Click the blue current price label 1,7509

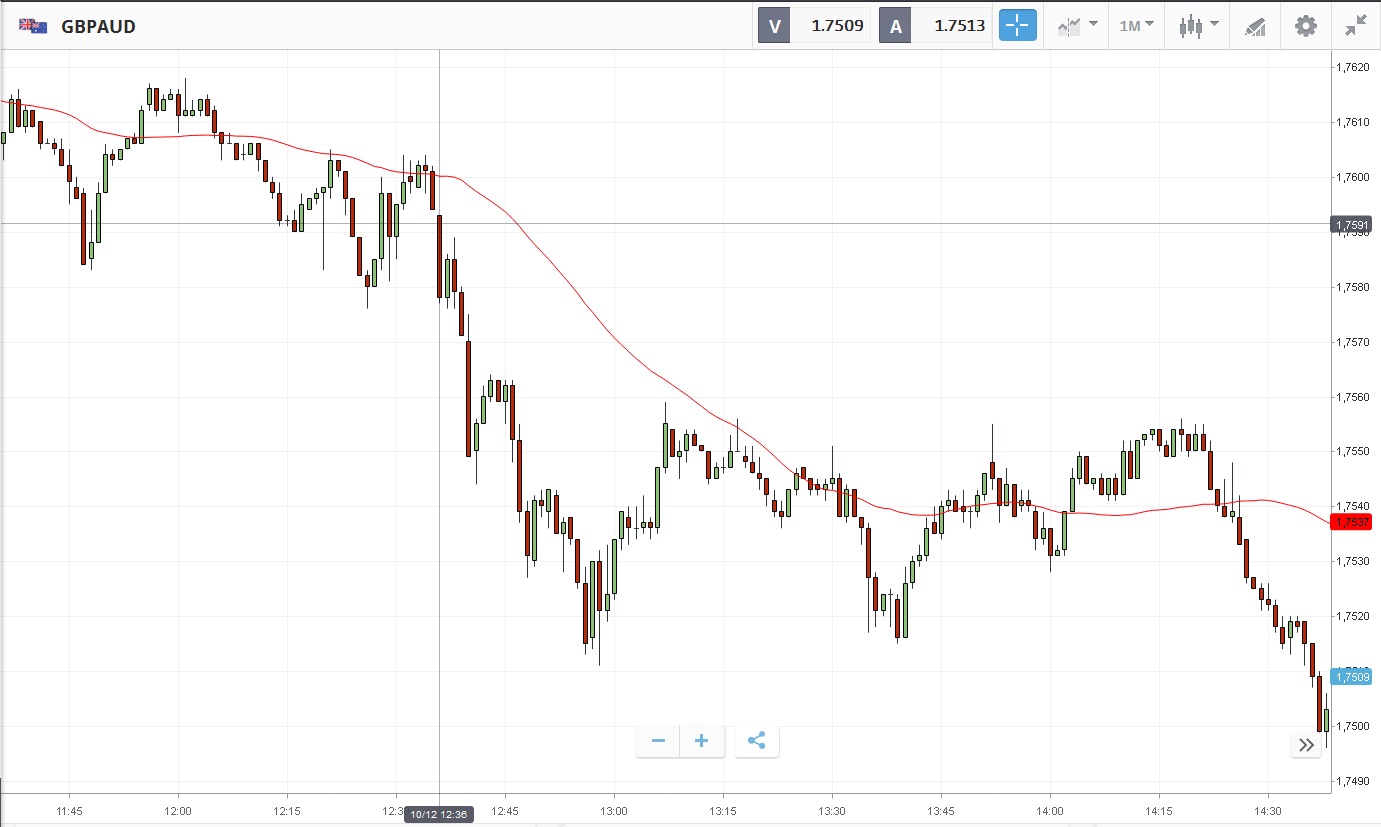[x=1352, y=677]
